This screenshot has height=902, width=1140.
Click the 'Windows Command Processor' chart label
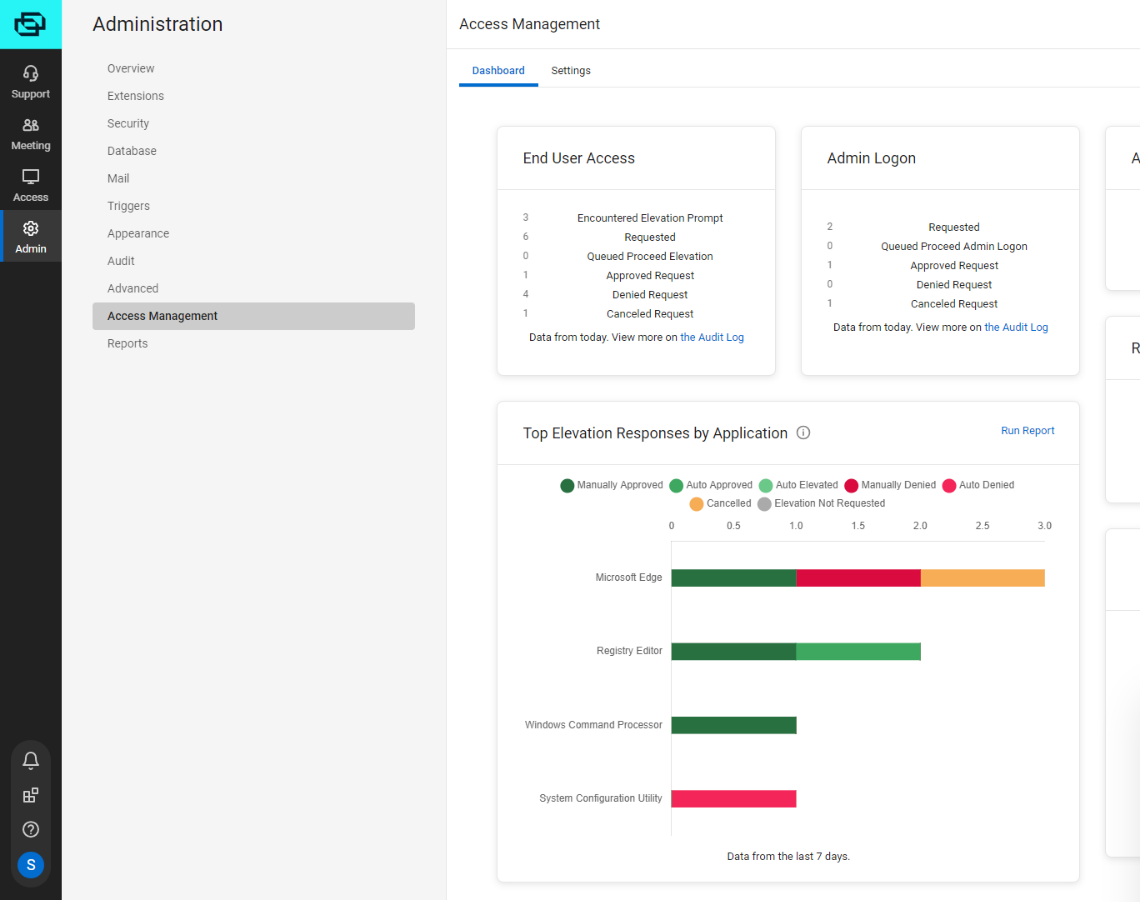(x=593, y=725)
